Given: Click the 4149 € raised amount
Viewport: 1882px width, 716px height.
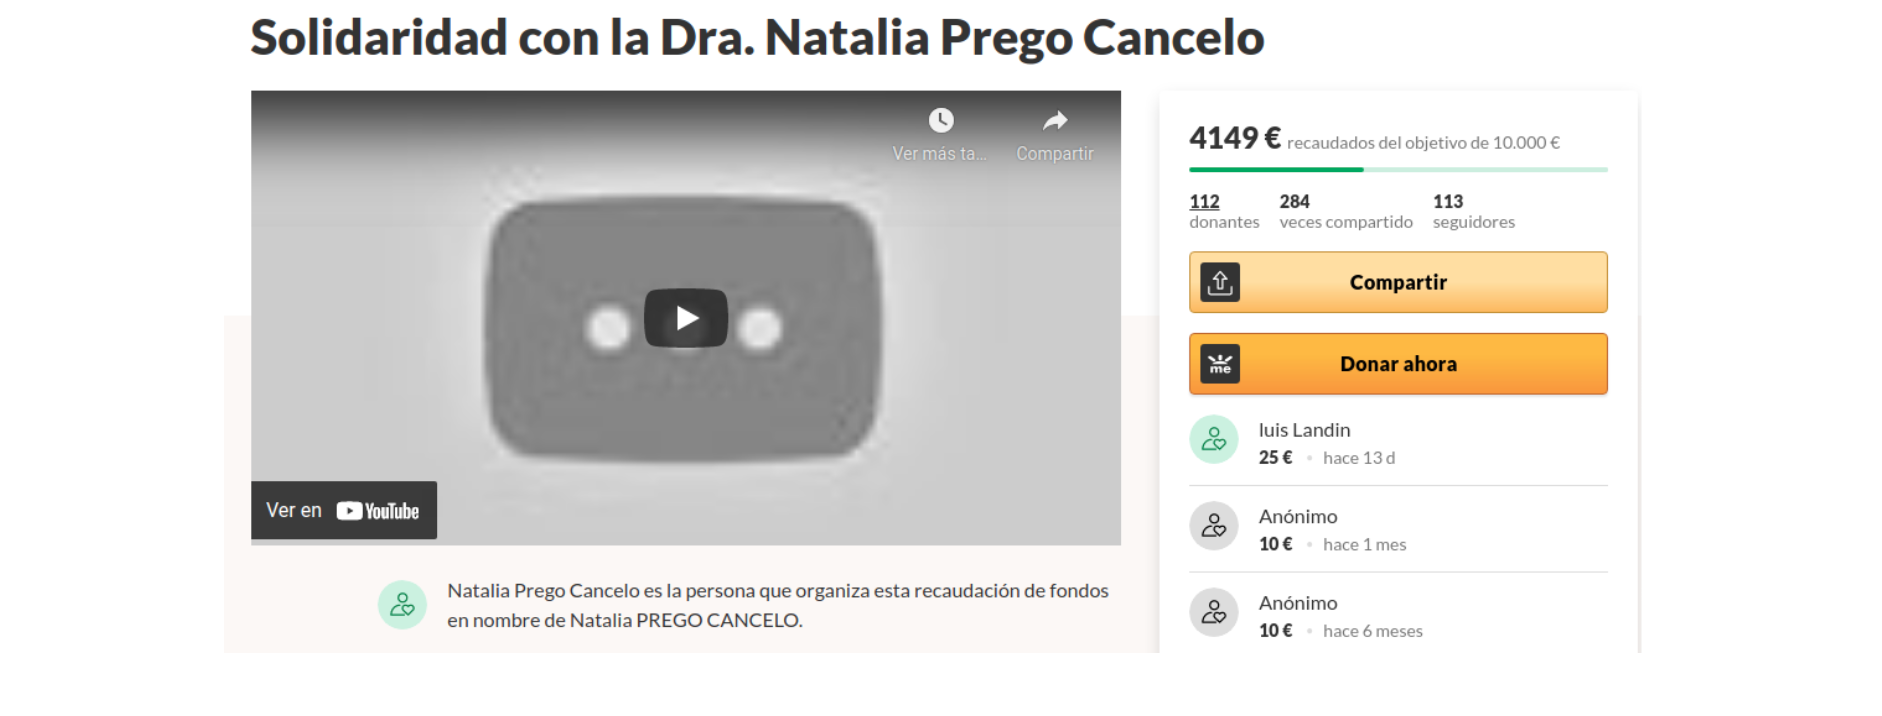Looking at the screenshot, I should click(1235, 138).
